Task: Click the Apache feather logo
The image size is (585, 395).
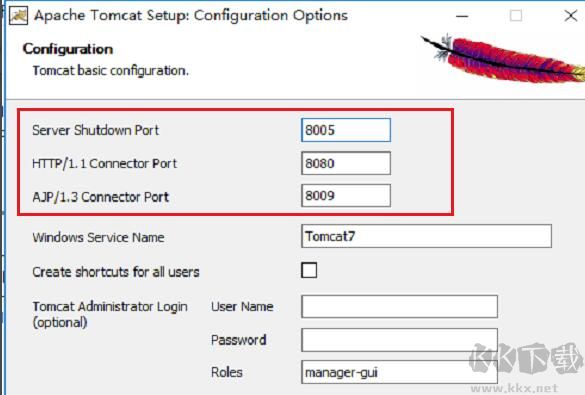Action: pos(503,59)
